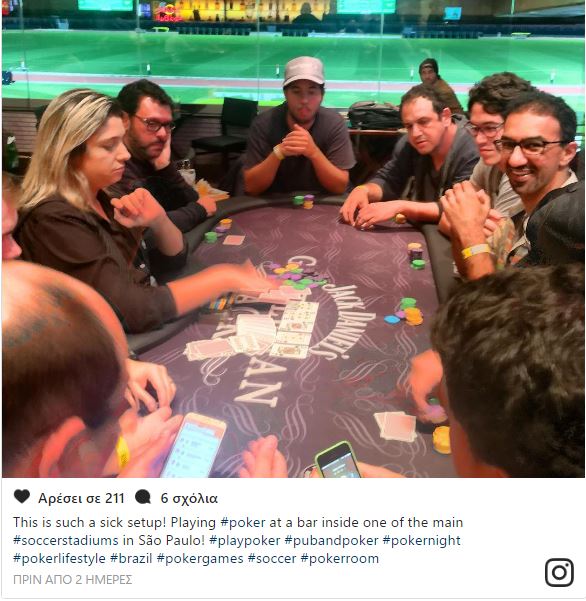586x601 pixels.
Task: Open the #soccer hashtag
Action: click(x=272, y=558)
